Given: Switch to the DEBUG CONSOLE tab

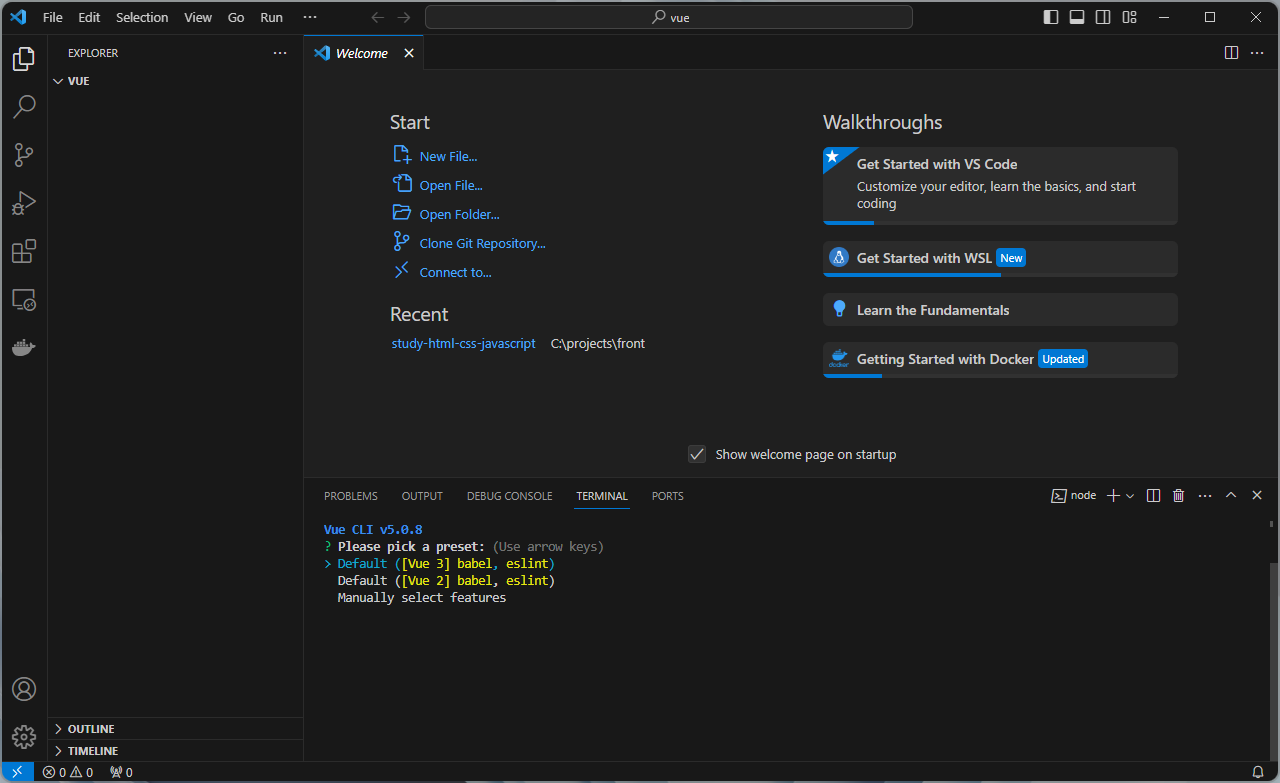Looking at the screenshot, I should pos(509,496).
